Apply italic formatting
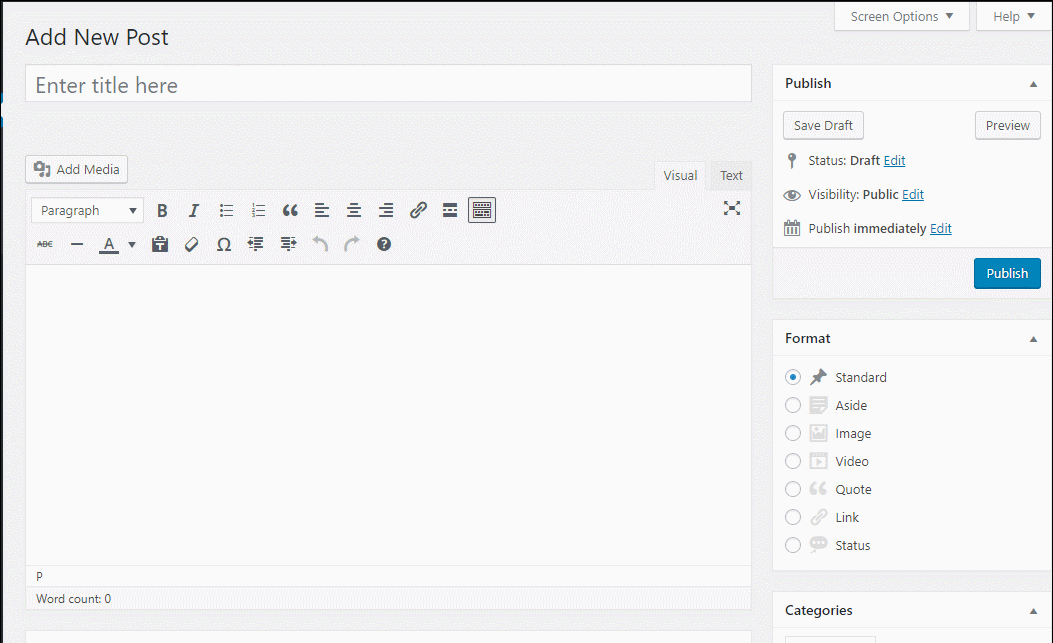The width and height of the screenshot is (1053, 643). (x=194, y=210)
